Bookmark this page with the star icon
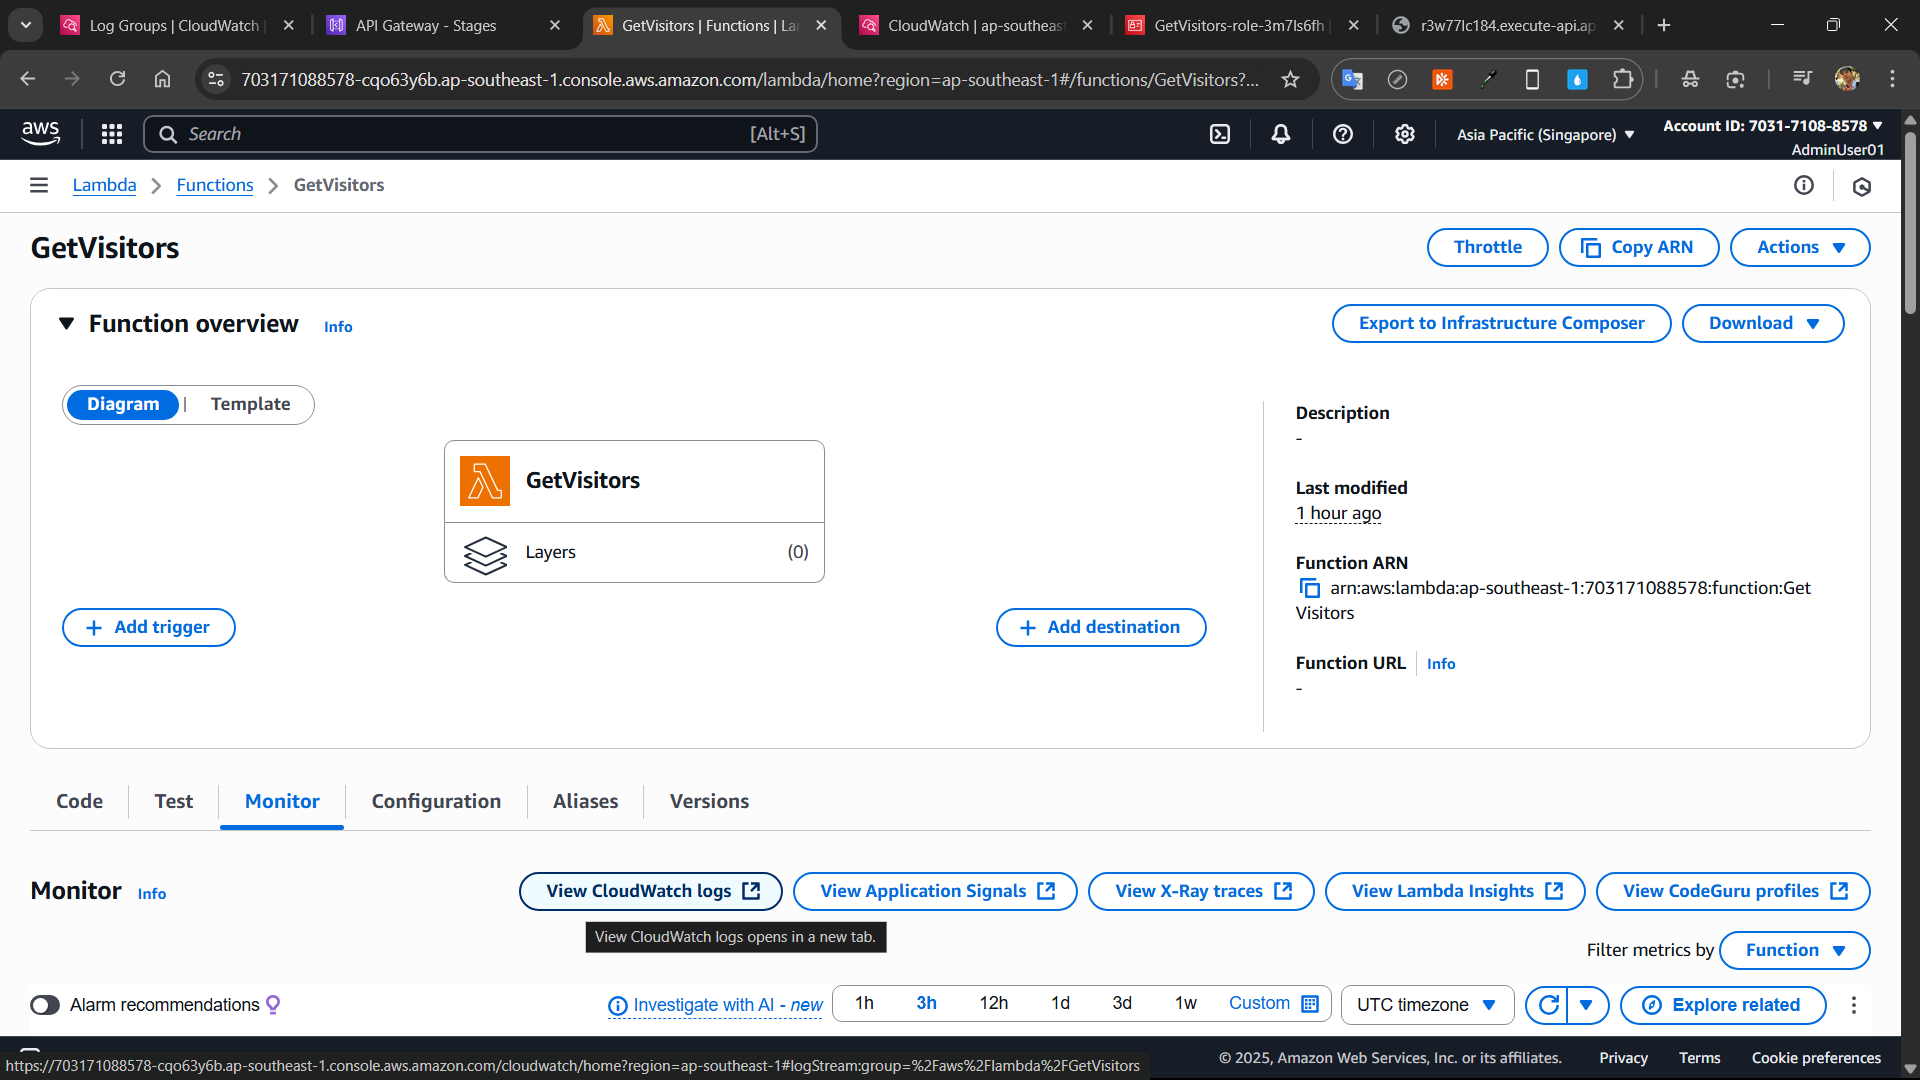The image size is (1920, 1080). tap(1291, 79)
